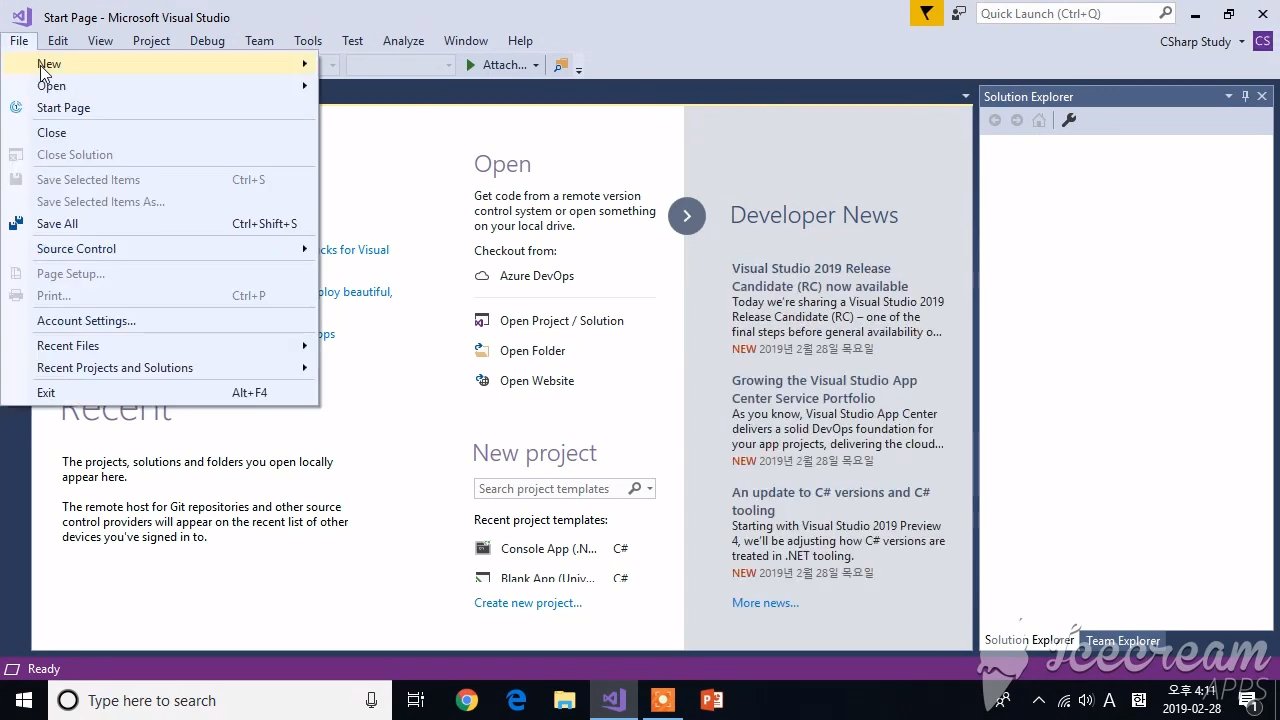Open the Edit menu

58,41
